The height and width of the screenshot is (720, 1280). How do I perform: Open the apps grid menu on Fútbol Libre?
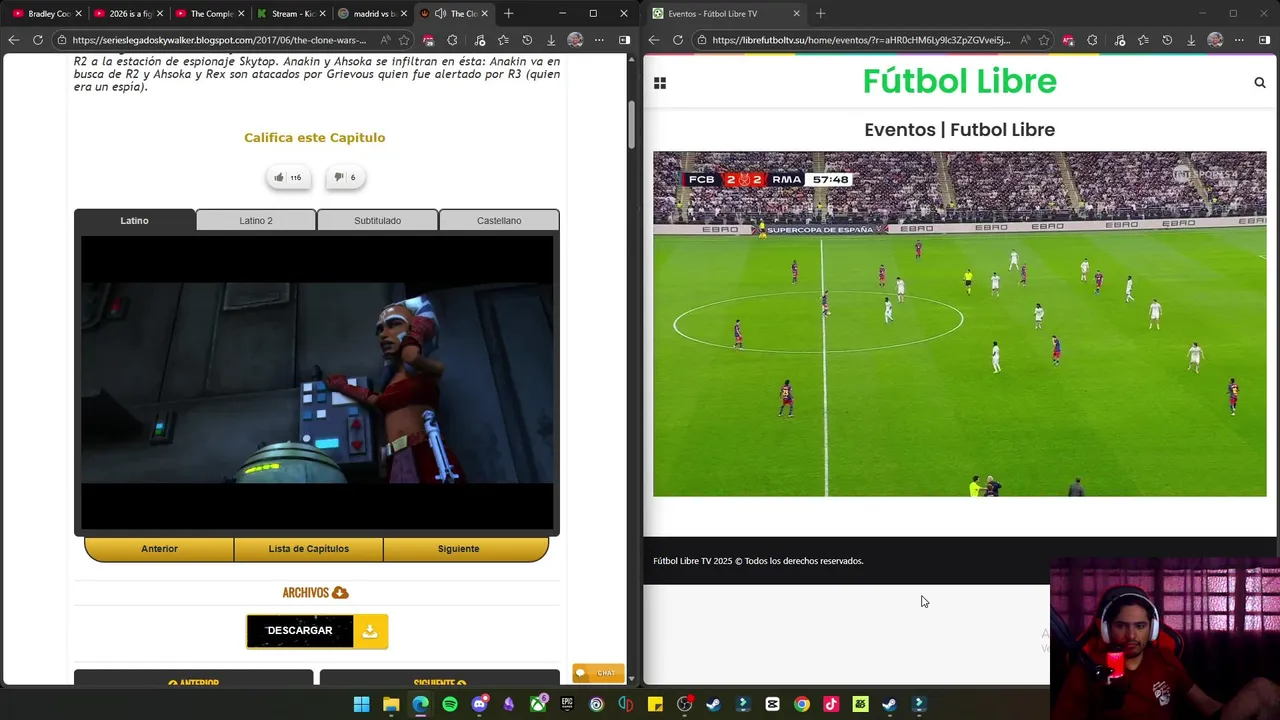(660, 83)
